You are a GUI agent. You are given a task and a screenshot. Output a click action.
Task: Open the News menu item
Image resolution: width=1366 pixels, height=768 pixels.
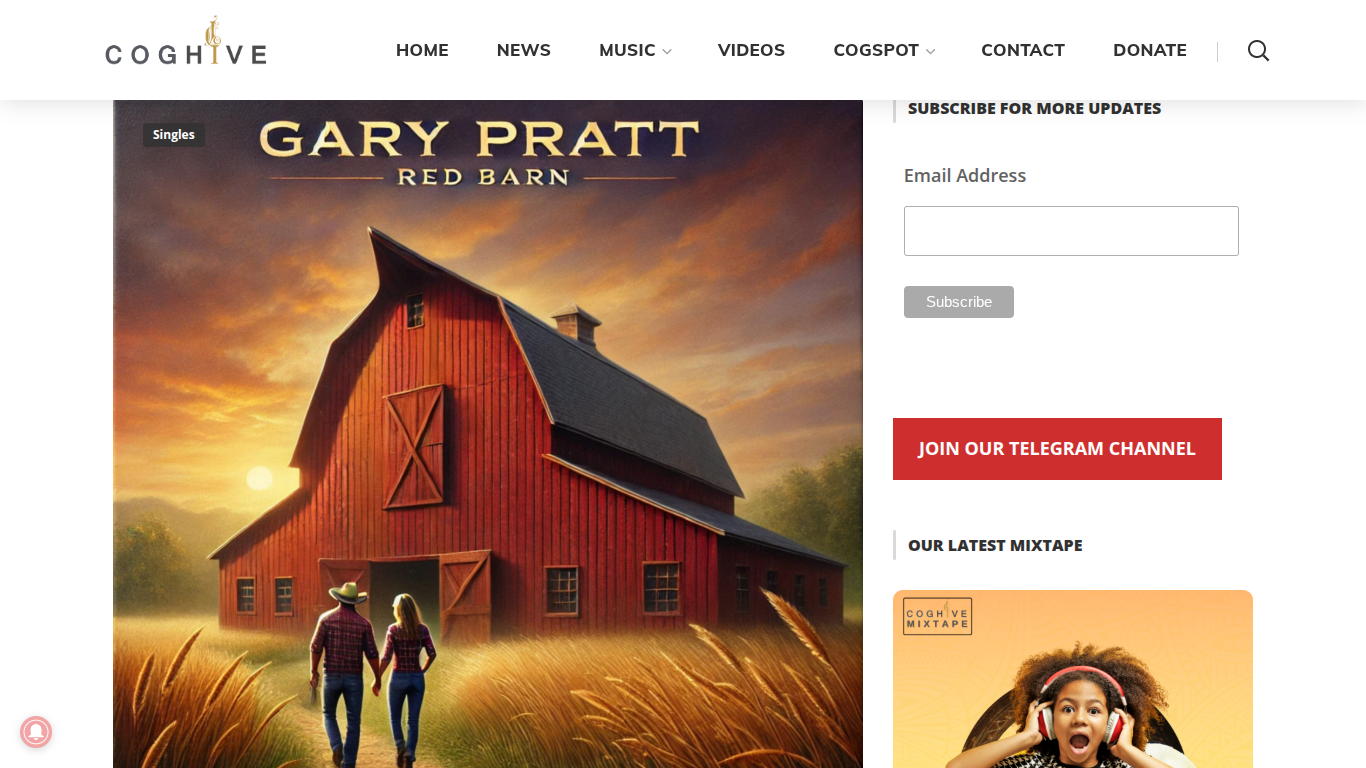click(x=524, y=50)
